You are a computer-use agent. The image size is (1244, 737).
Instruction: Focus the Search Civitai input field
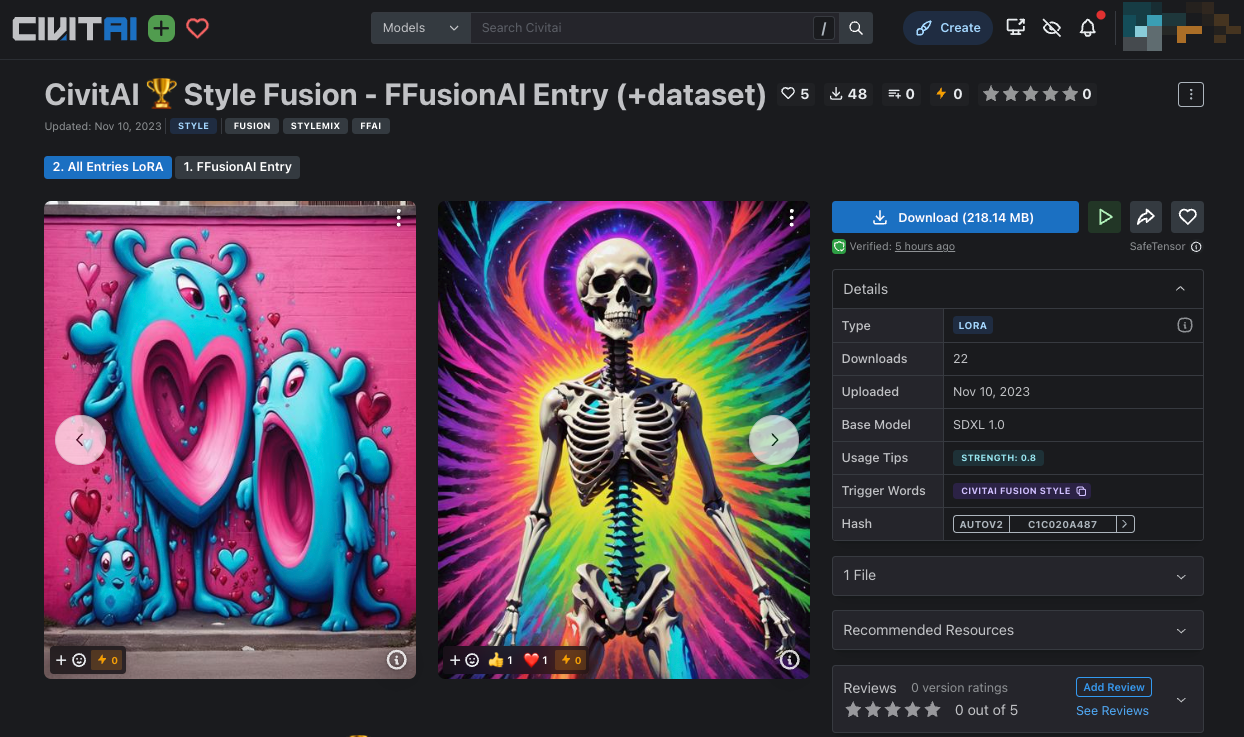[x=640, y=28]
